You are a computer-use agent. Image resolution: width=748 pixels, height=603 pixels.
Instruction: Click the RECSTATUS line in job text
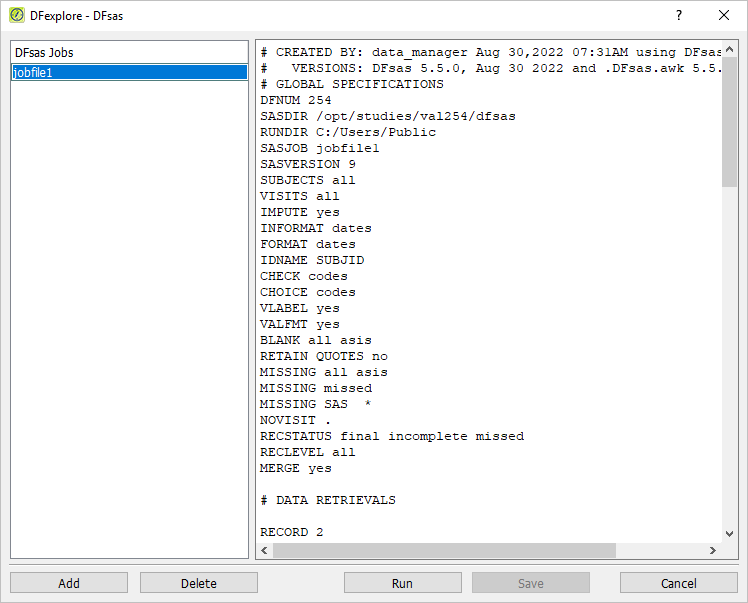pos(392,437)
